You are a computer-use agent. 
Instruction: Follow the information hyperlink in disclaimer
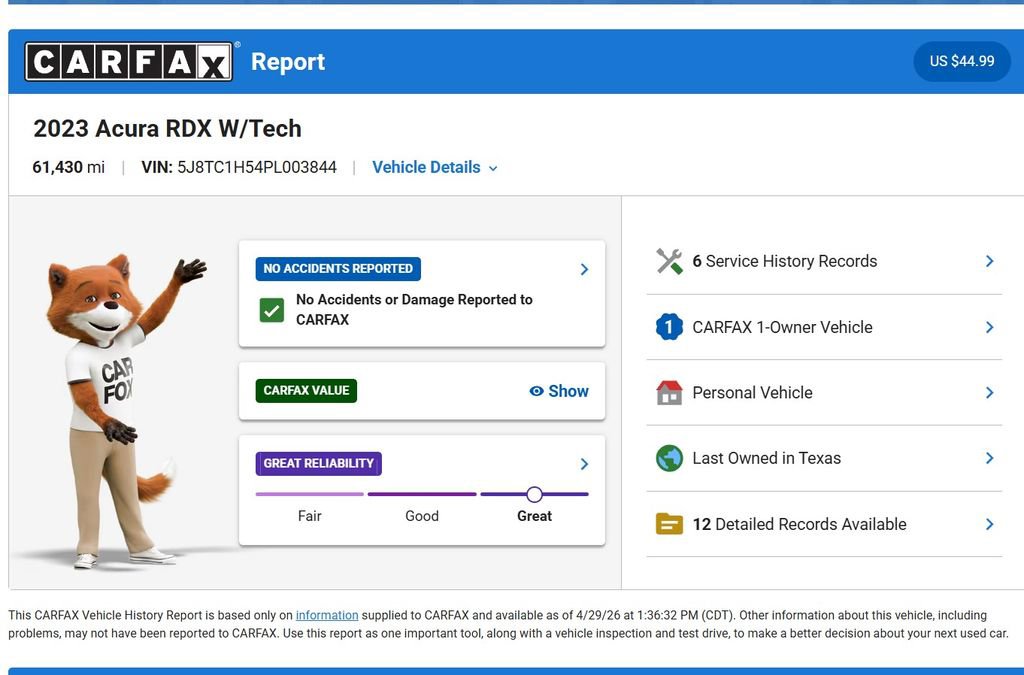point(327,615)
